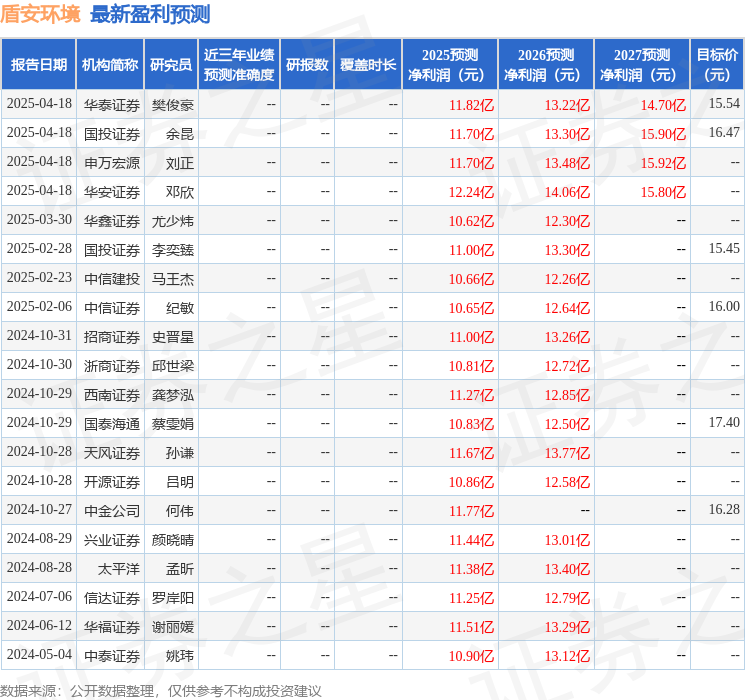Click the 目标价 column header
Image resolution: width=745 pixels, height=700 pixels.
tap(717, 65)
